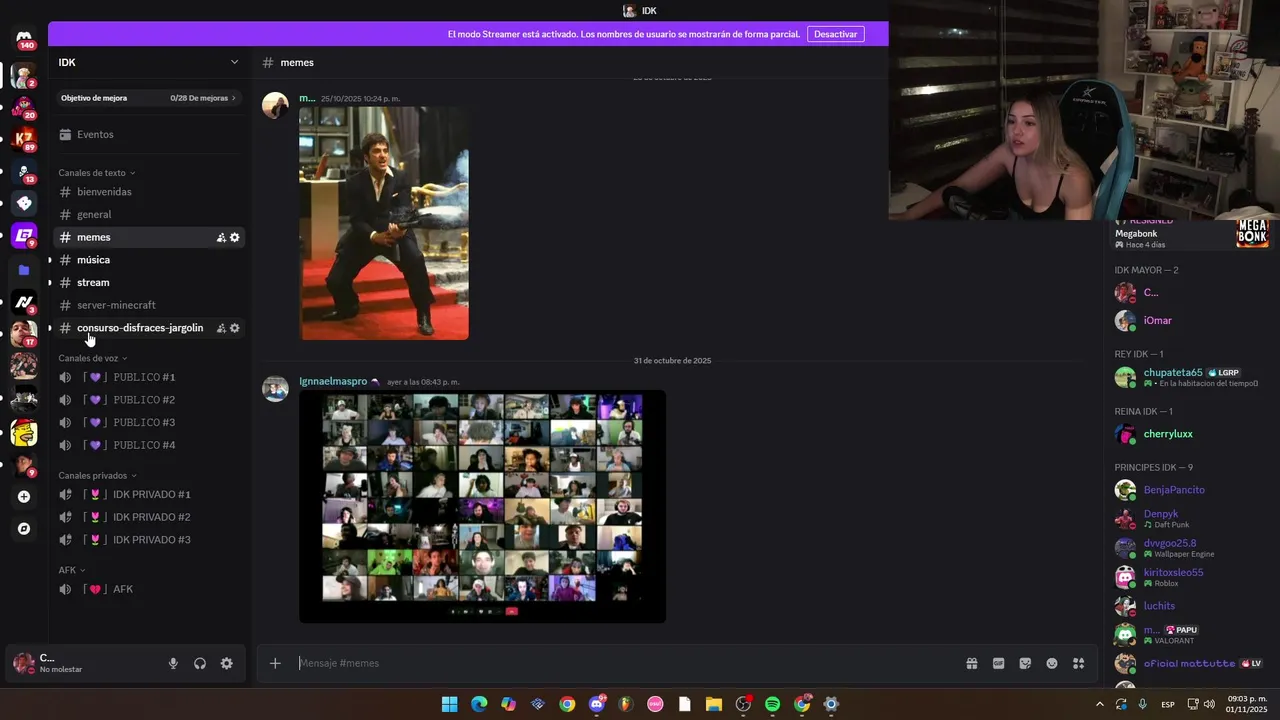The image size is (1280, 720).
Task: Collapse the AFK category
Action: pyautogui.click(x=71, y=570)
